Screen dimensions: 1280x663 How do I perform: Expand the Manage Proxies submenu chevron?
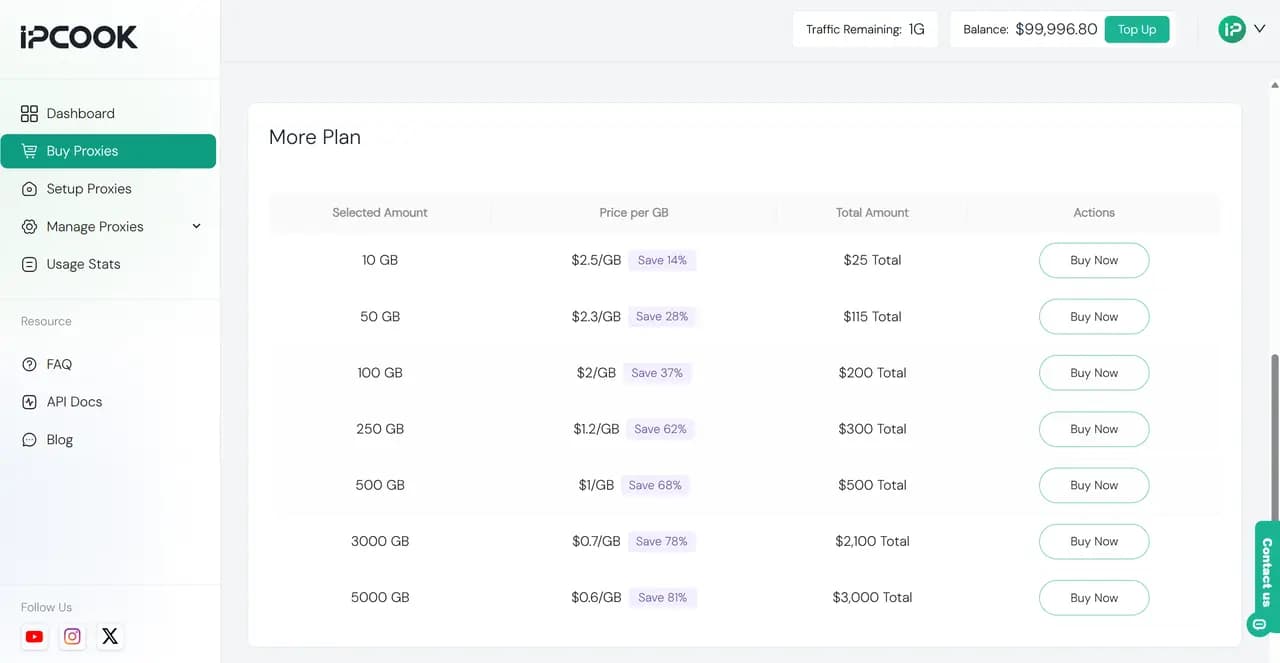(x=196, y=226)
